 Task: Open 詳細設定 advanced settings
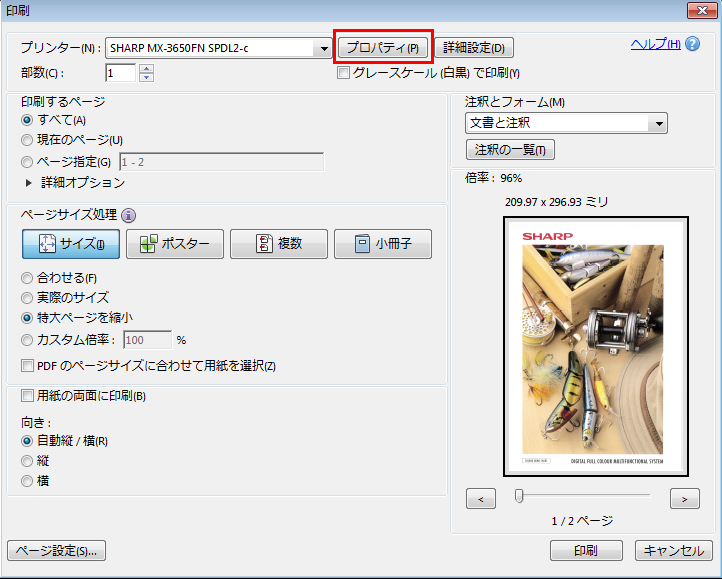pyautogui.click(x=474, y=47)
